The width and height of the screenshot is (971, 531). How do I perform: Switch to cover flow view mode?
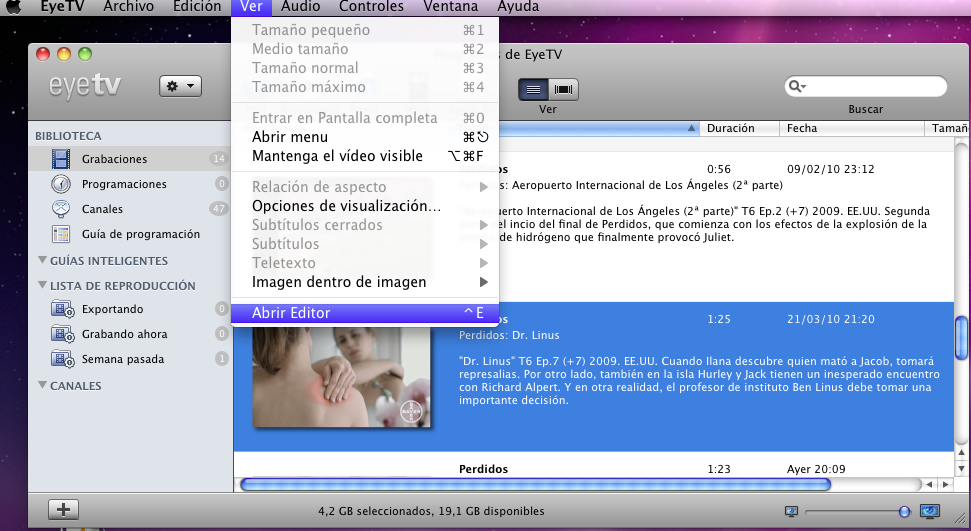pyautogui.click(x=564, y=89)
